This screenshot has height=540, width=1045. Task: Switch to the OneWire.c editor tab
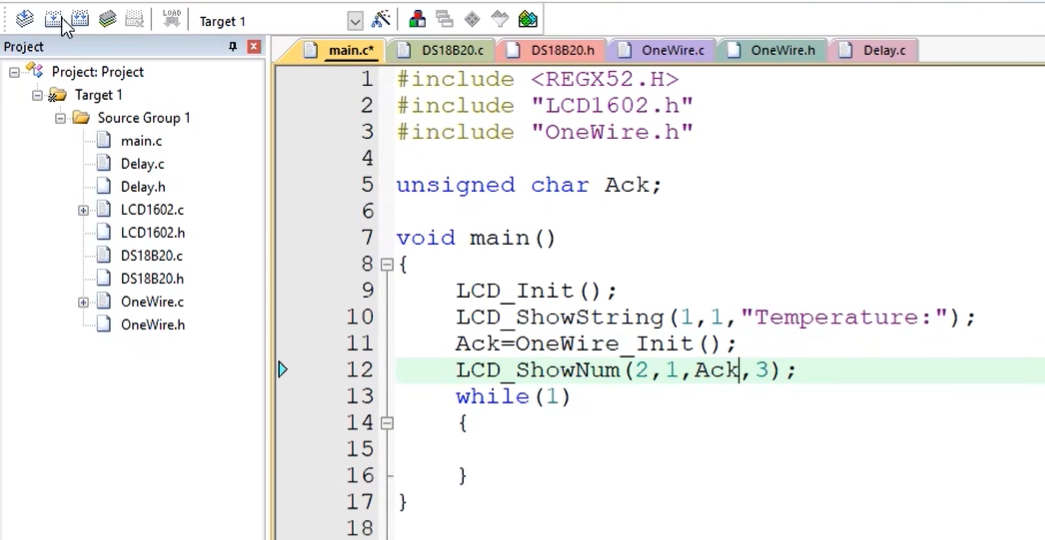pyautogui.click(x=662, y=50)
